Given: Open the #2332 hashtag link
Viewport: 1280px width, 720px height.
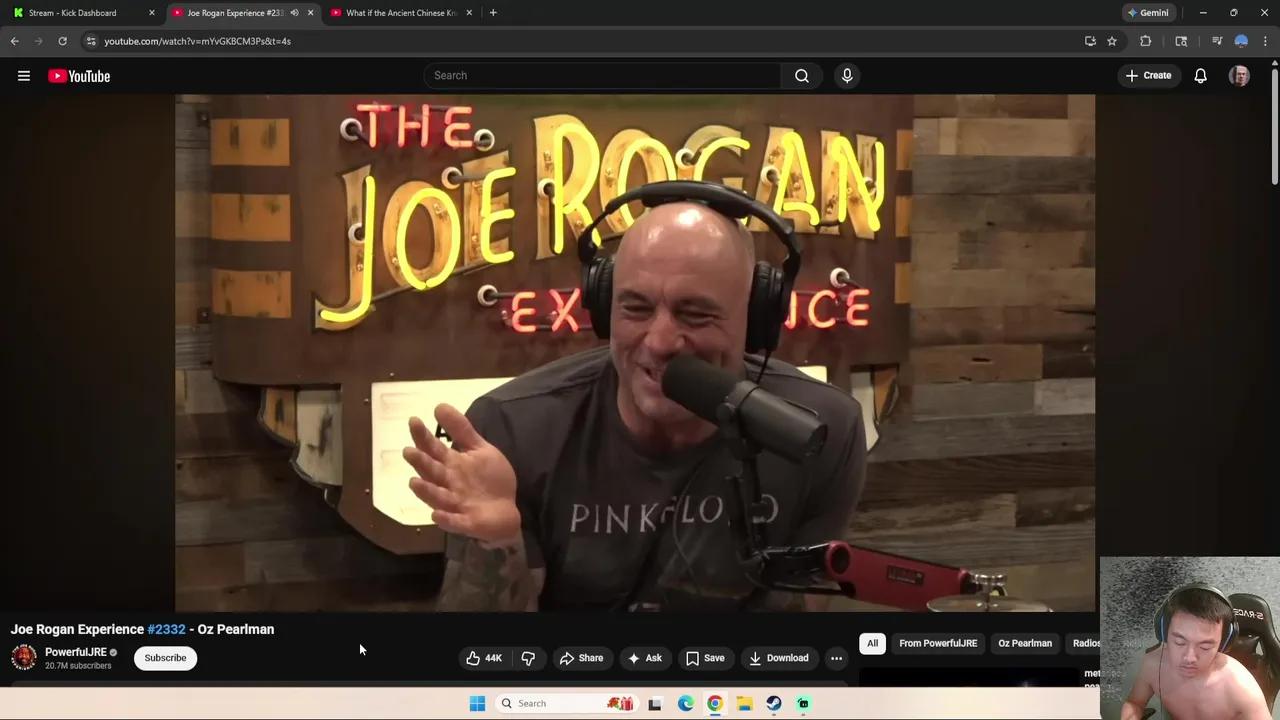Looking at the screenshot, I should tap(166, 629).
